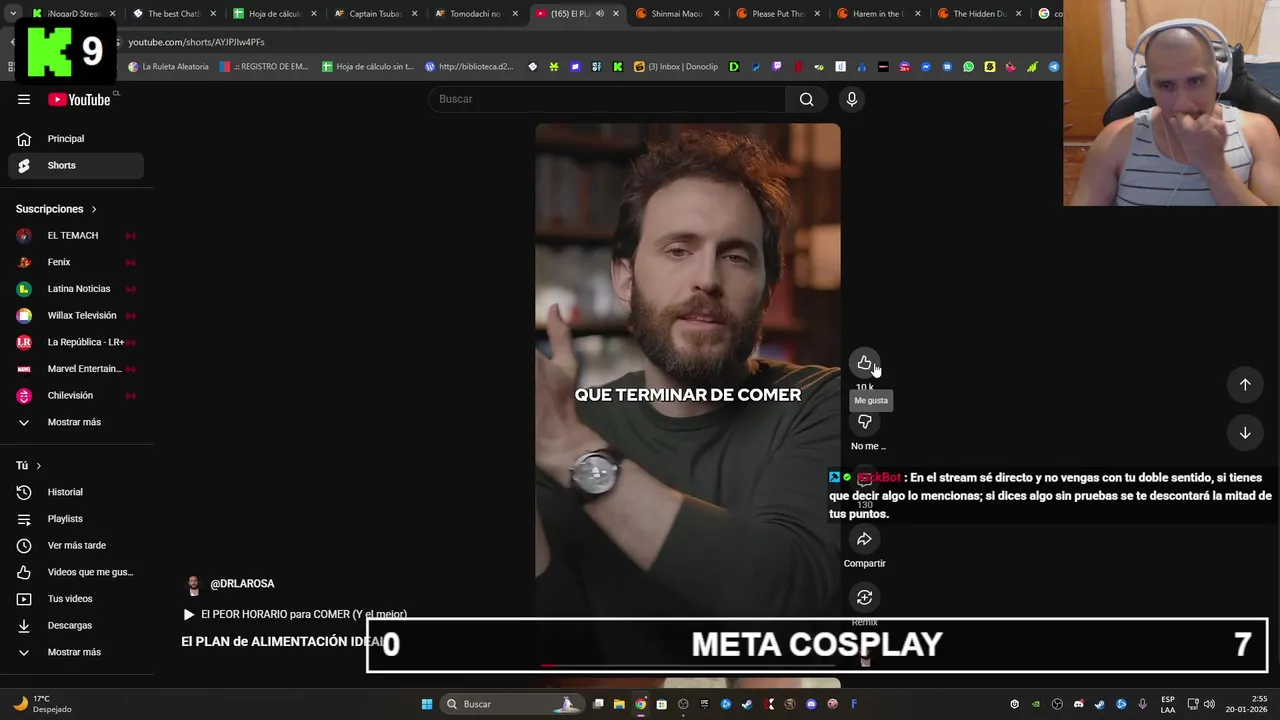The height and width of the screenshot is (720, 1280).
Task: Open the biblioteca.d2 bookmark
Action: pos(469,67)
